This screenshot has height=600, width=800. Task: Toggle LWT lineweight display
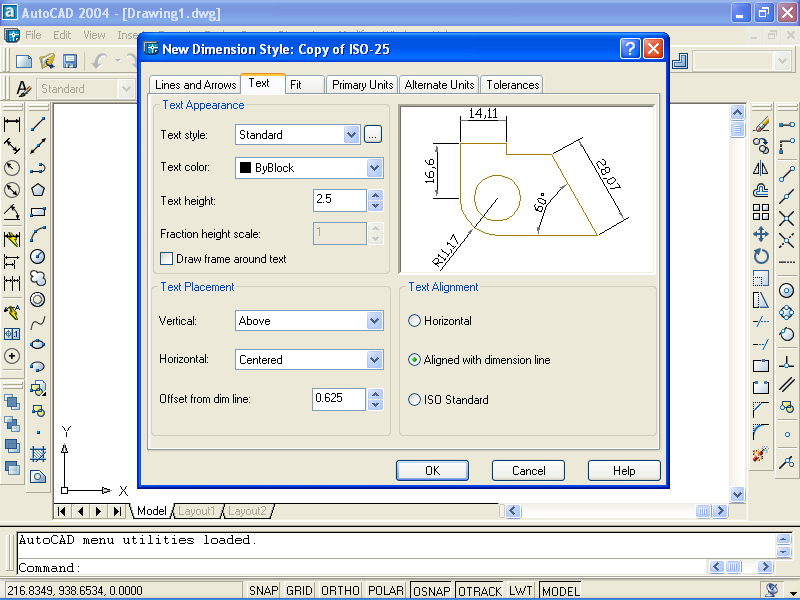point(520,591)
